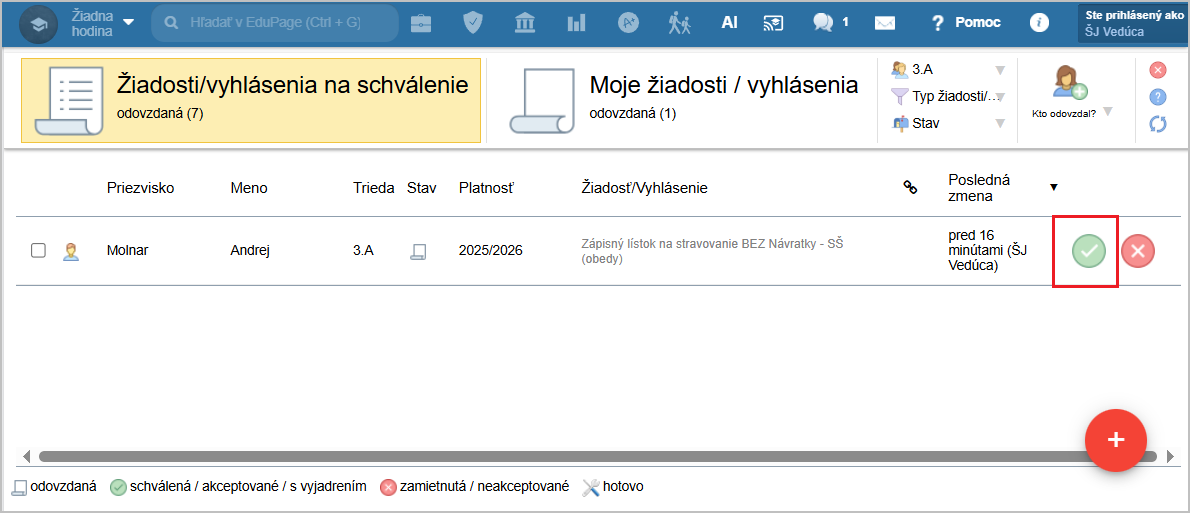Reject Molnar's request with red X
This screenshot has width=1190, height=513.
(1137, 251)
